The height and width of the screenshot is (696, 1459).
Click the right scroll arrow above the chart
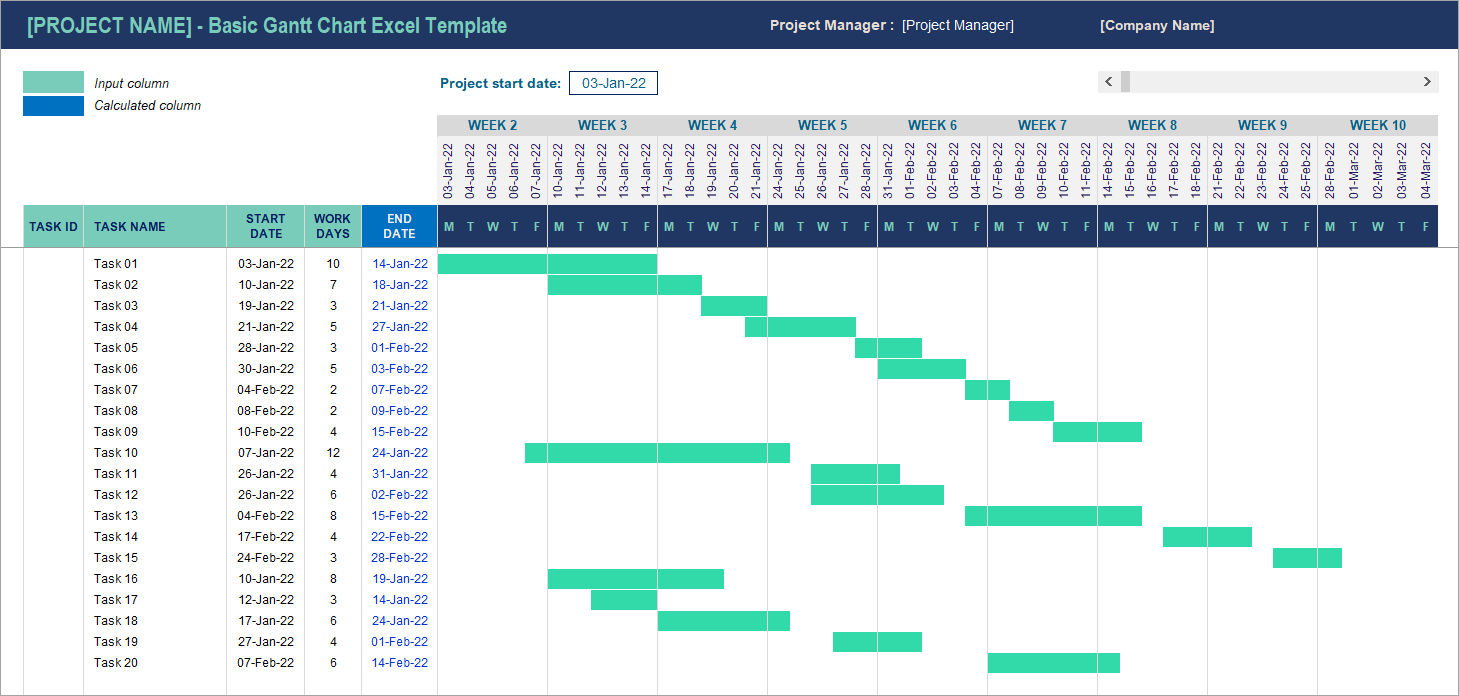[x=1428, y=81]
